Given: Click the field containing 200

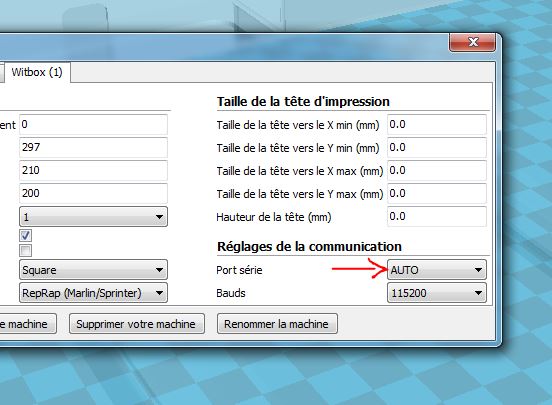Looking at the screenshot, I should pos(93,193).
